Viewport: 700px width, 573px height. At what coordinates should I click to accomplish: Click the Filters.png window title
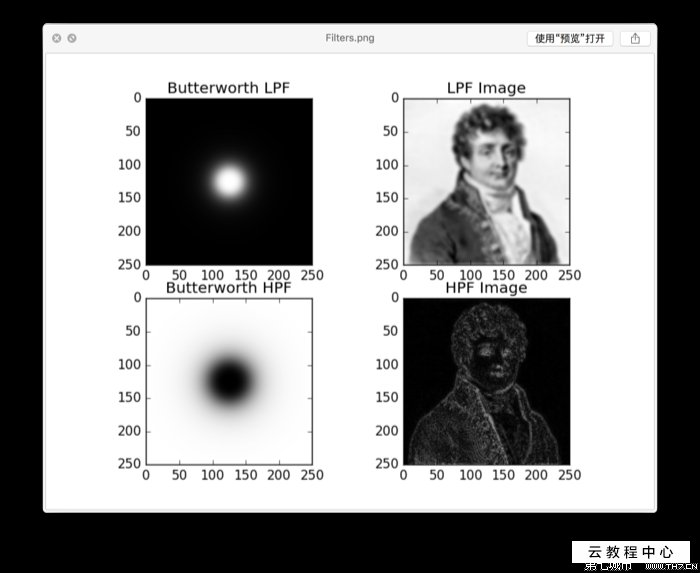coord(350,38)
